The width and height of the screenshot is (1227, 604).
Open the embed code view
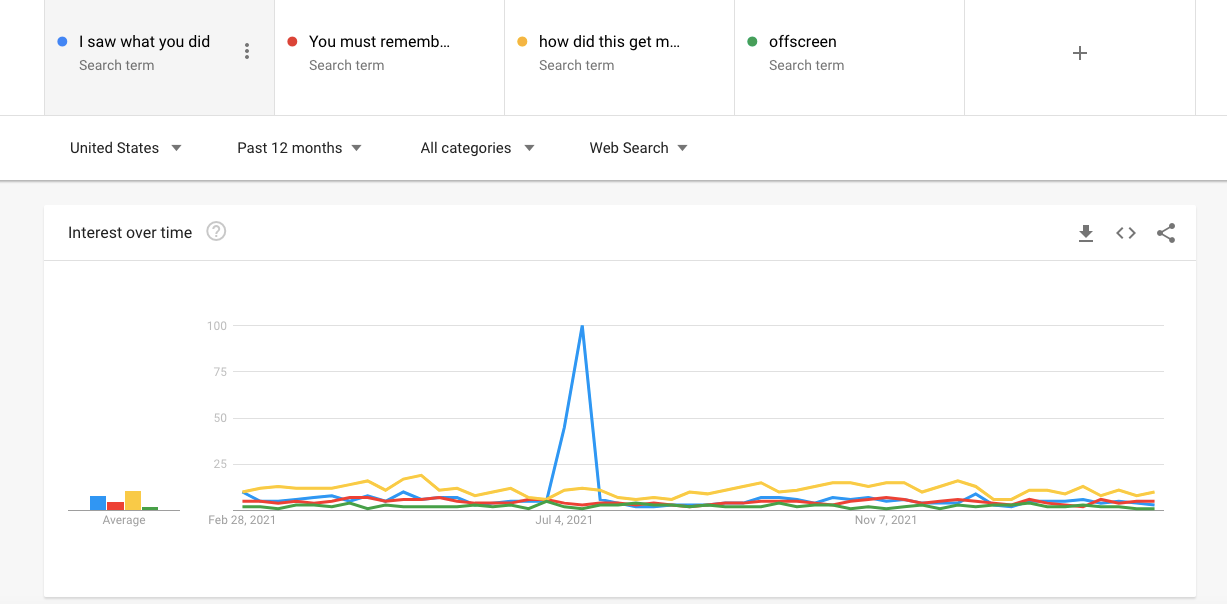tap(1126, 232)
